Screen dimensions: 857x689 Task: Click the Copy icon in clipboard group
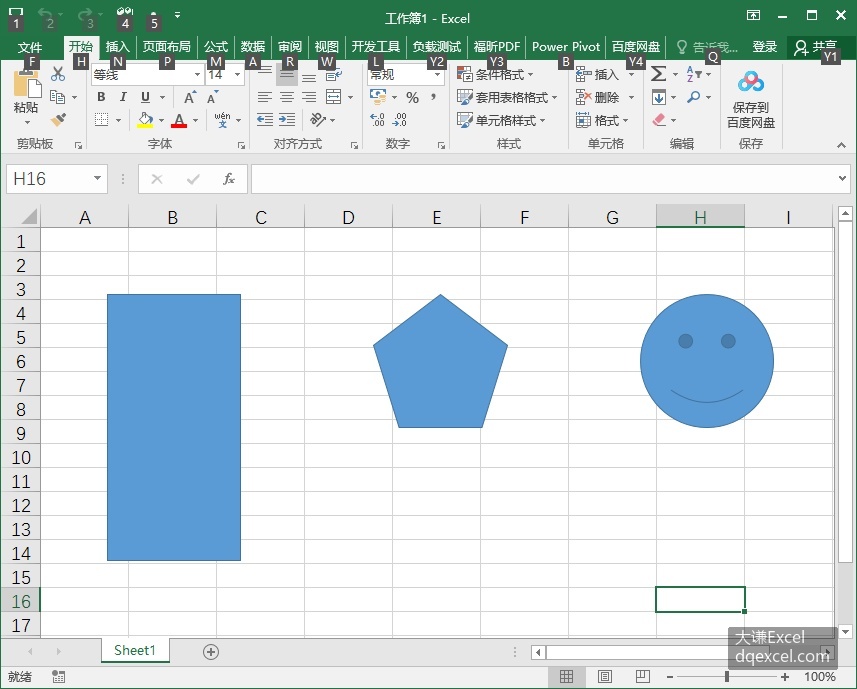click(57, 97)
